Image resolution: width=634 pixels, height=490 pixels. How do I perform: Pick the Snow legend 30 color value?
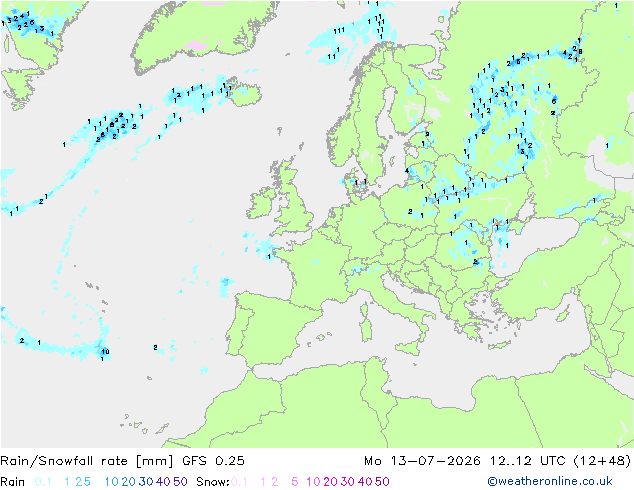[348, 482]
